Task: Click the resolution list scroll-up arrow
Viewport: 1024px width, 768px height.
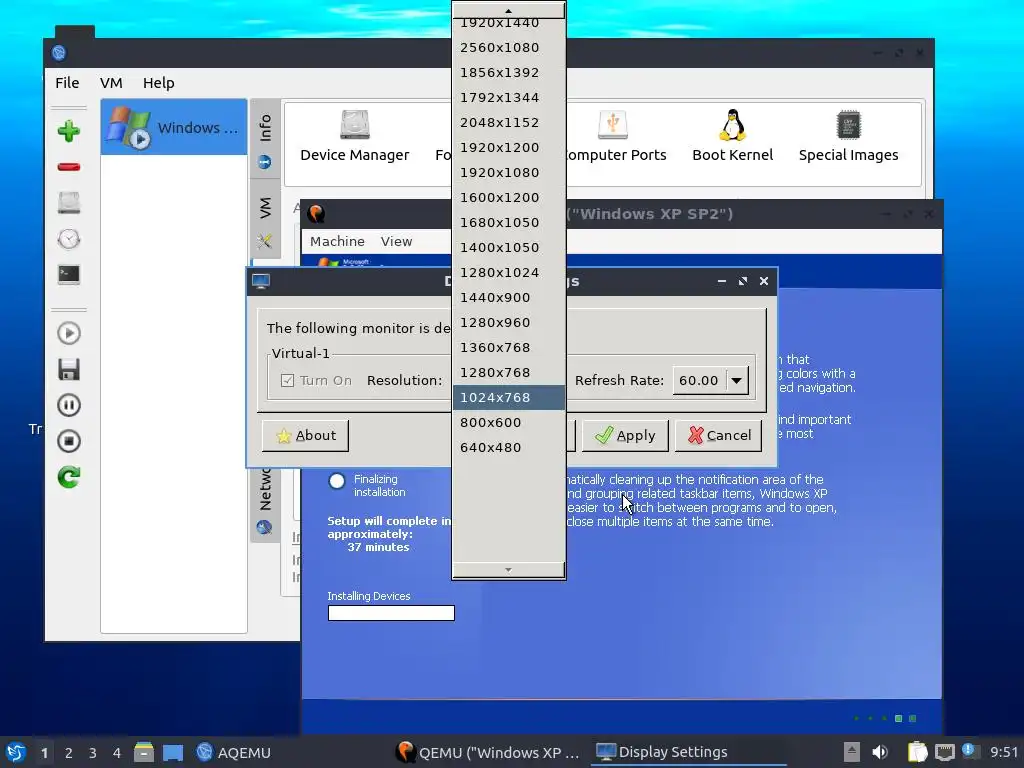Action: click(x=509, y=10)
